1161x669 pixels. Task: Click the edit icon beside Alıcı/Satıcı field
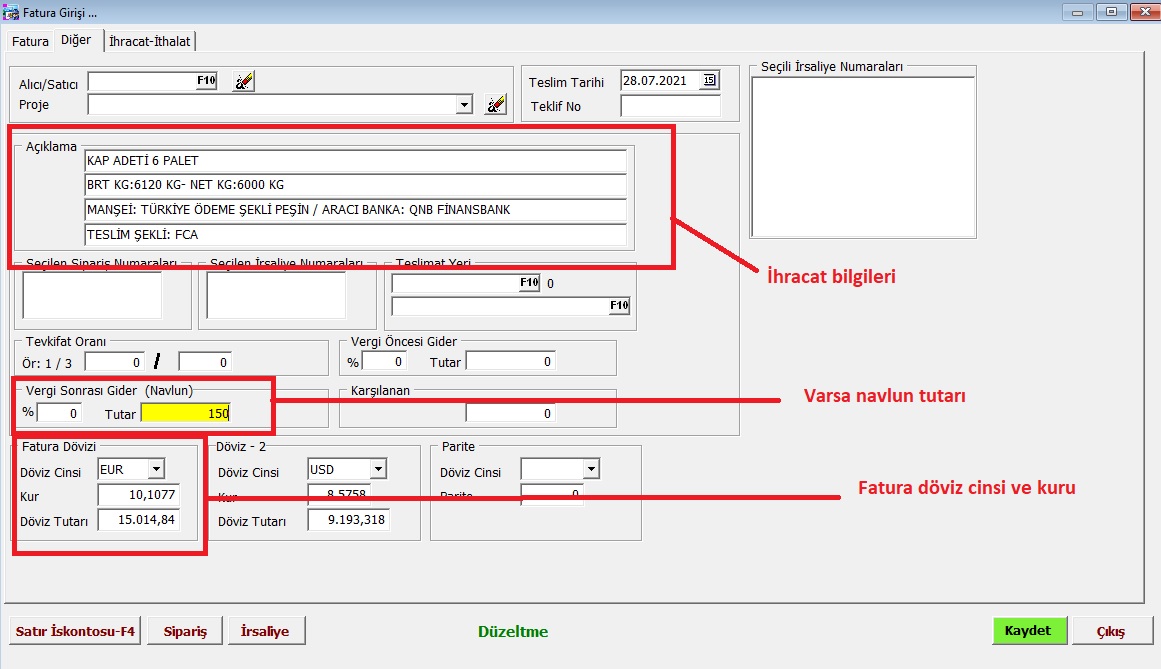click(x=243, y=82)
